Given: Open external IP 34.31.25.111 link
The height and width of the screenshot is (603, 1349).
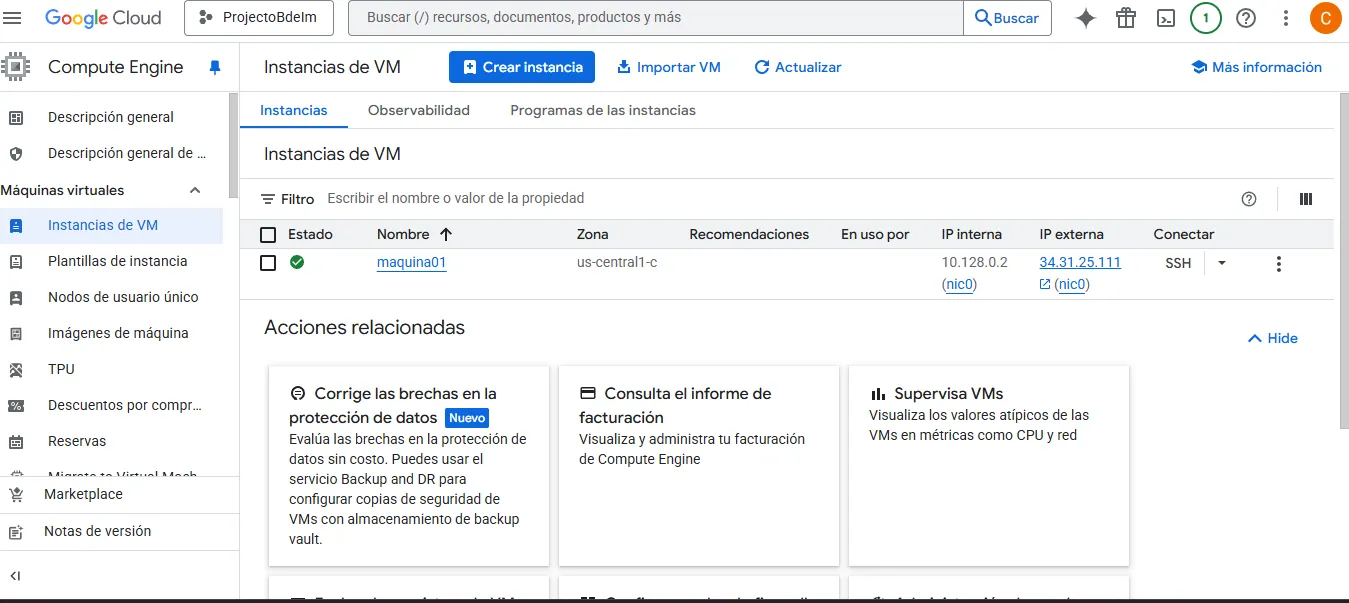Looking at the screenshot, I should coord(1080,262).
